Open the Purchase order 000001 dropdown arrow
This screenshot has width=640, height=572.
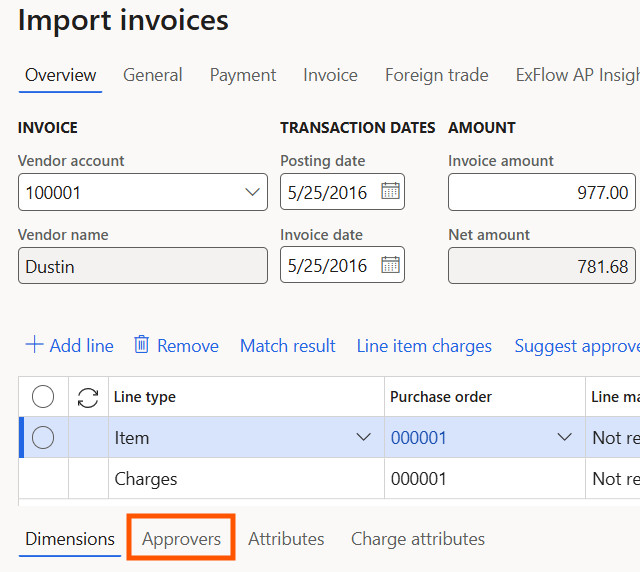click(564, 437)
